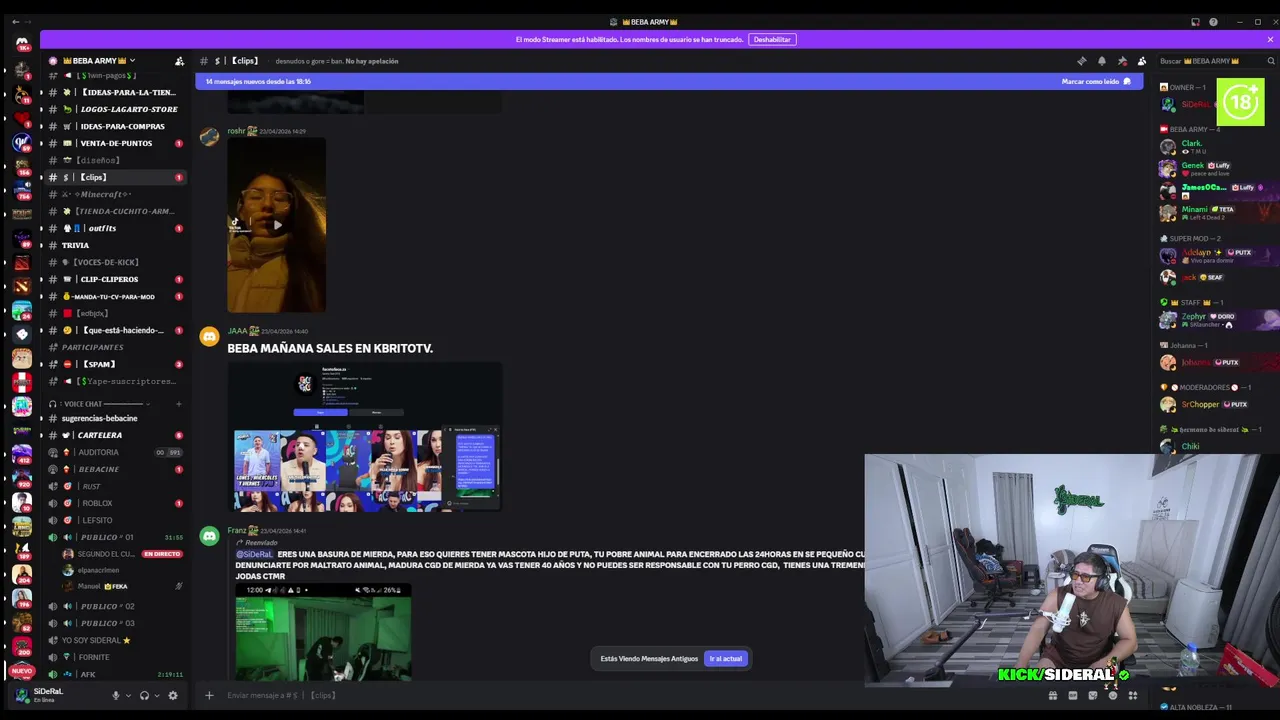Open the sticker picker icon
This screenshot has width=1280, height=720.
coord(1093,696)
